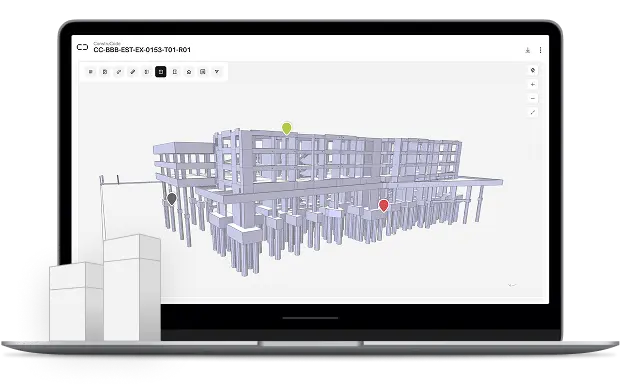Click the toolbar icon between the black tool and home

(175, 72)
